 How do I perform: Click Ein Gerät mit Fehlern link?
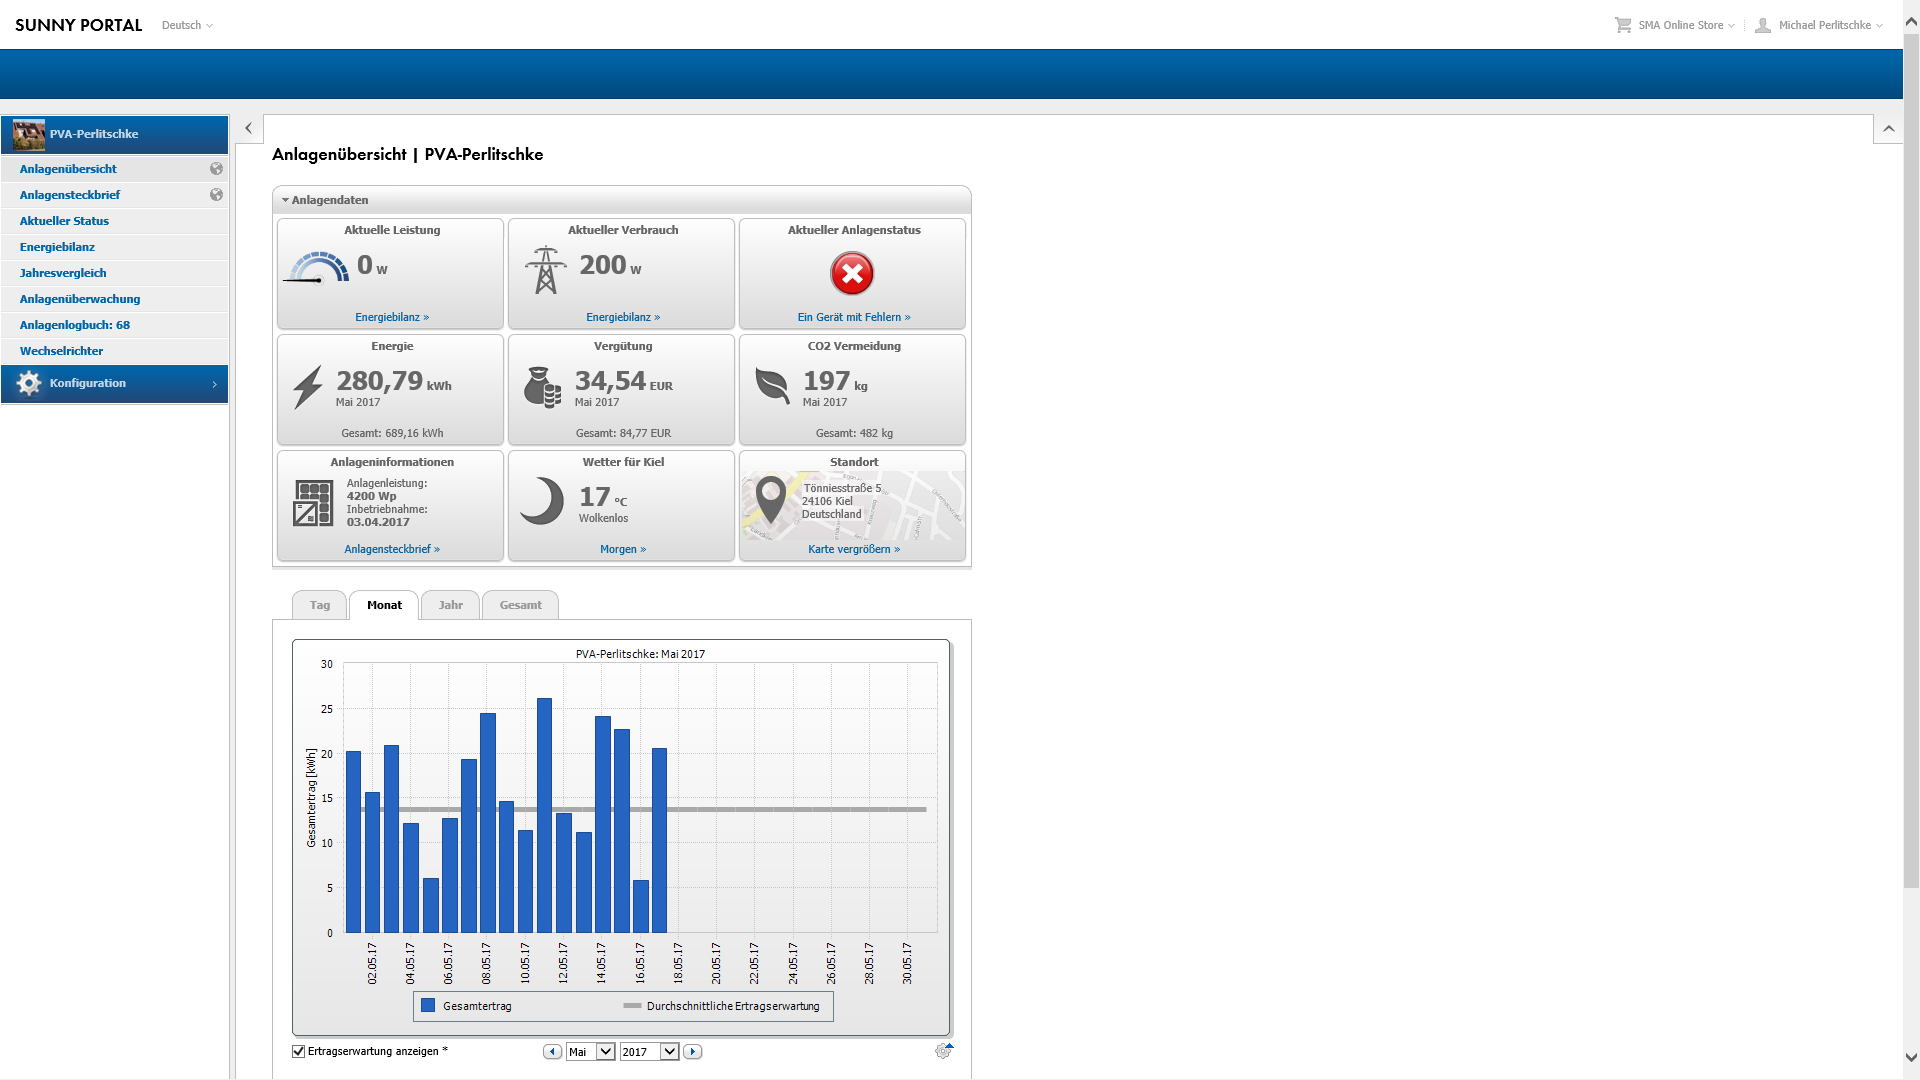(853, 317)
